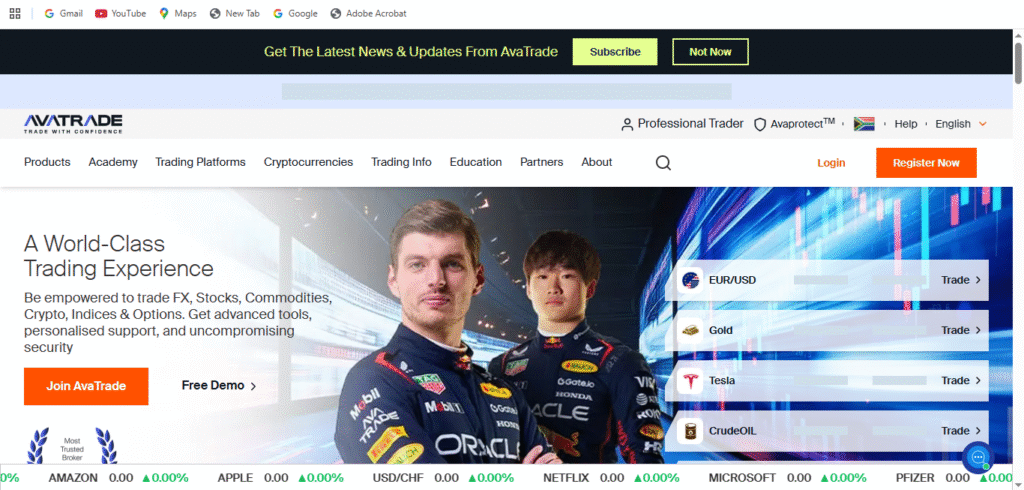This screenshot has height=490, width=1024.
Task: Open the live chat bubble icon
Action: coord(978,457)
